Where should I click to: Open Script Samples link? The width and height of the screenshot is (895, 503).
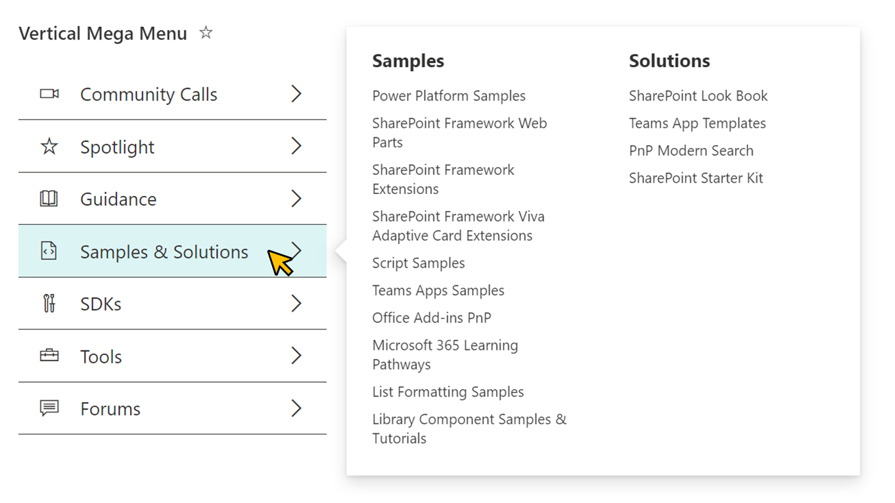point(418,263)
